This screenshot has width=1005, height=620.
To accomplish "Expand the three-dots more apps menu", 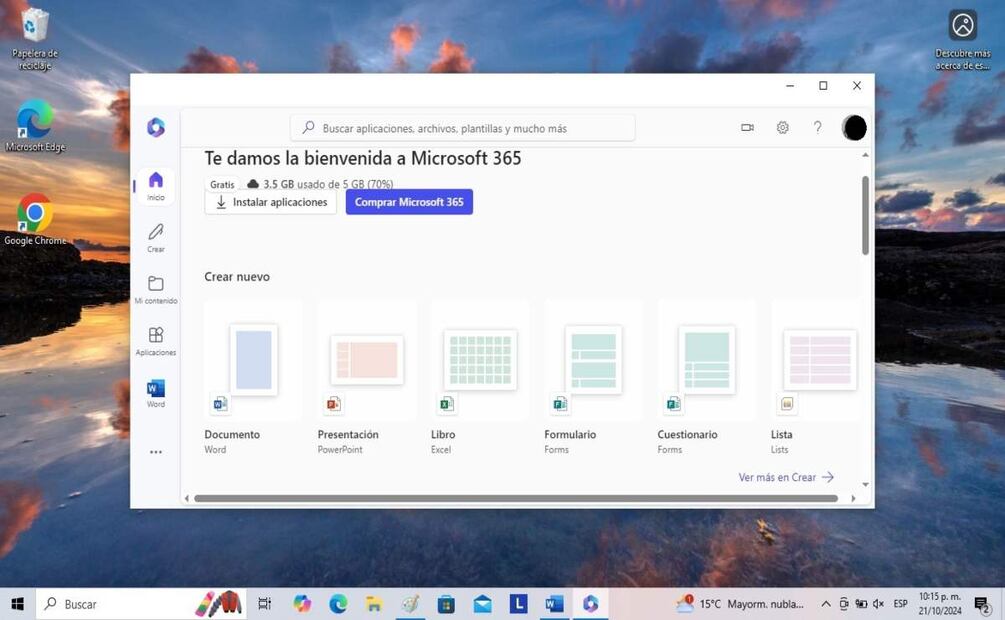I will [x=155, y=452].
